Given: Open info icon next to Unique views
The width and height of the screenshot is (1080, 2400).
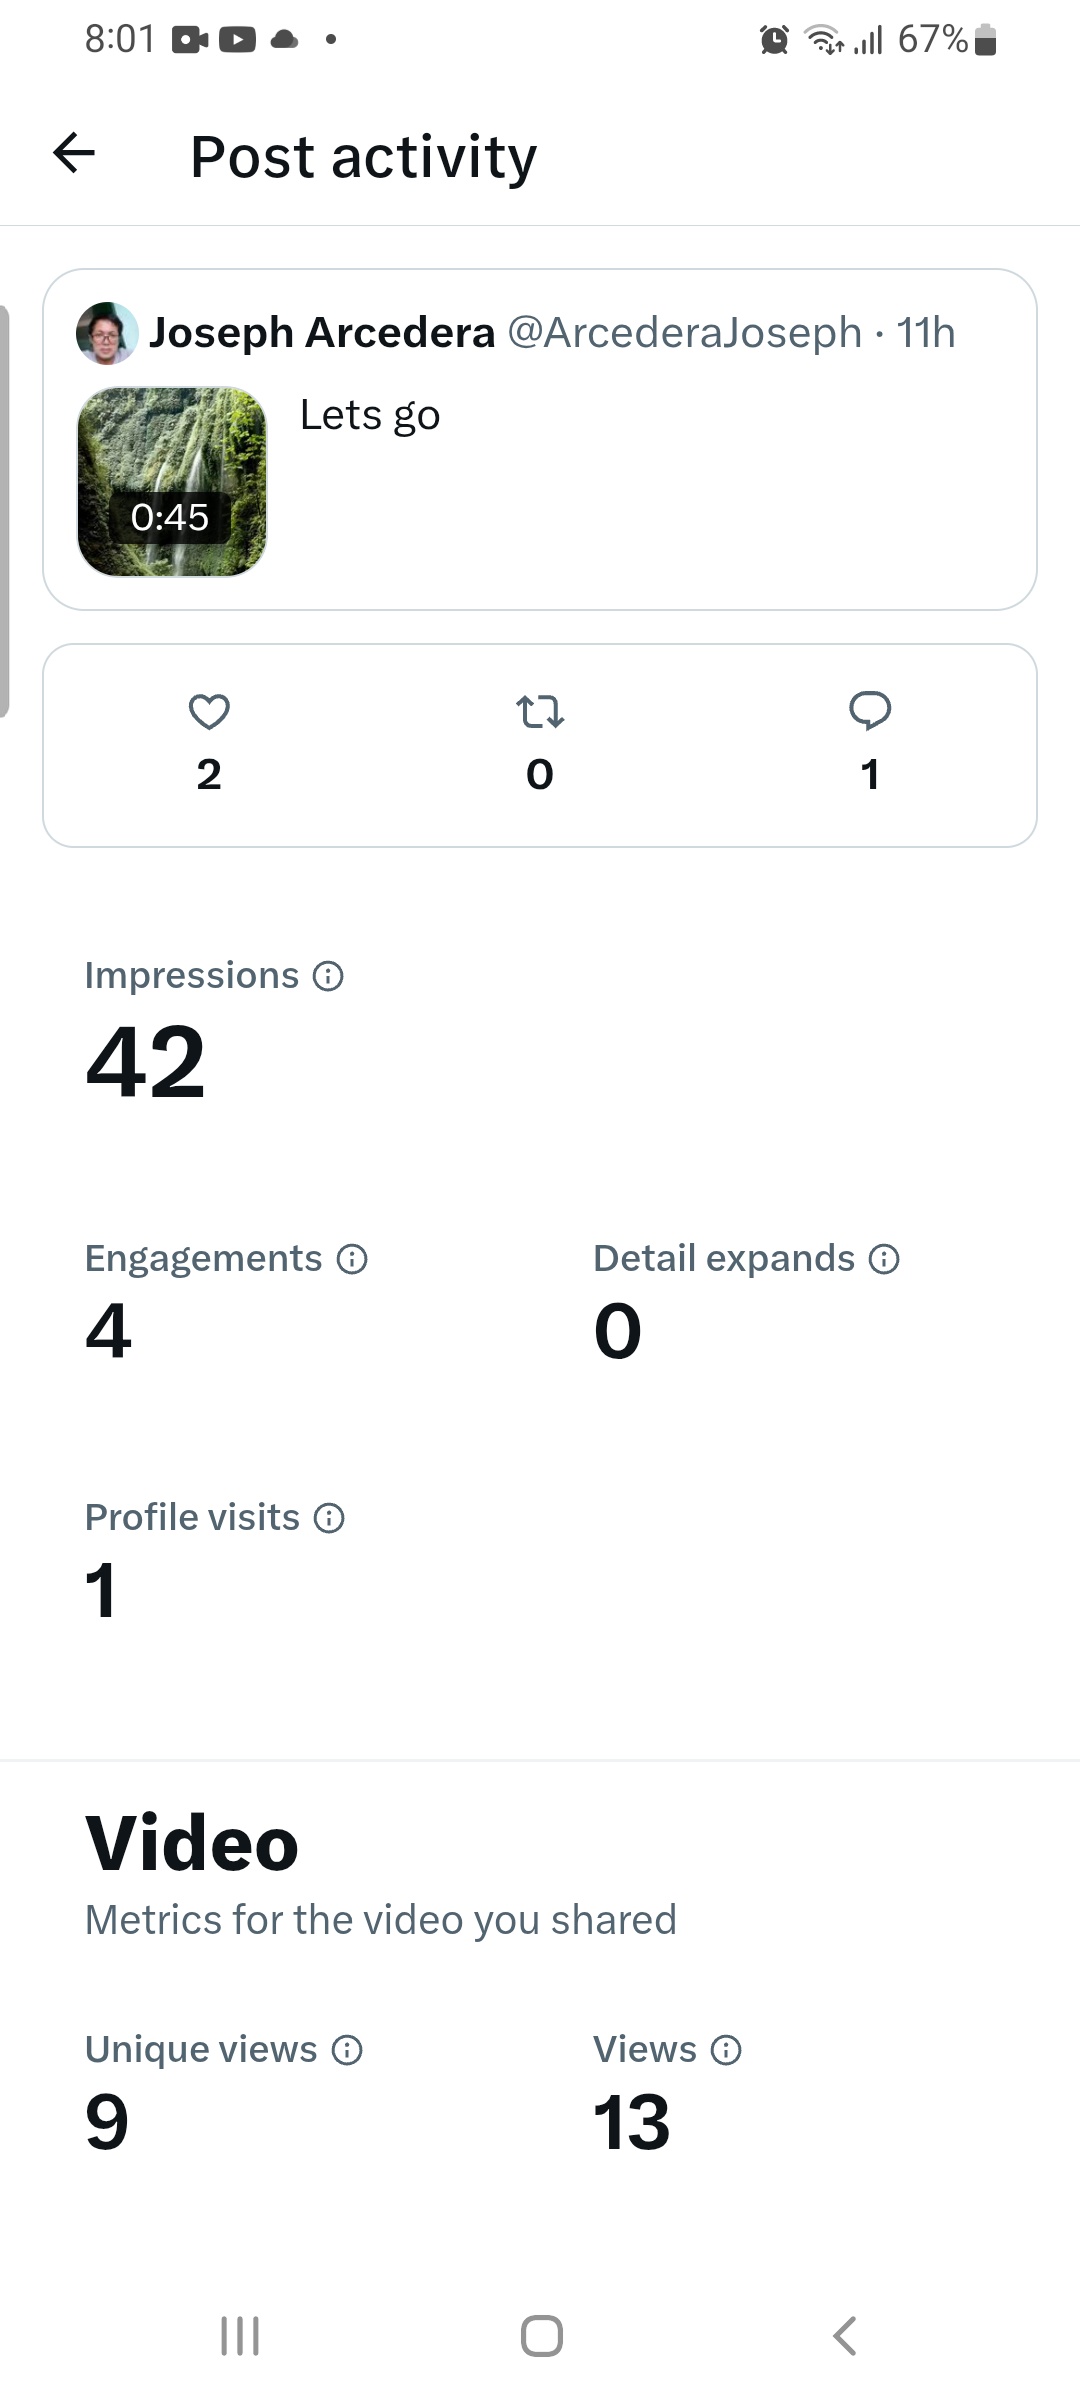Looking at the screenshot, I should pyautogui.click(x=347, y=2051).
